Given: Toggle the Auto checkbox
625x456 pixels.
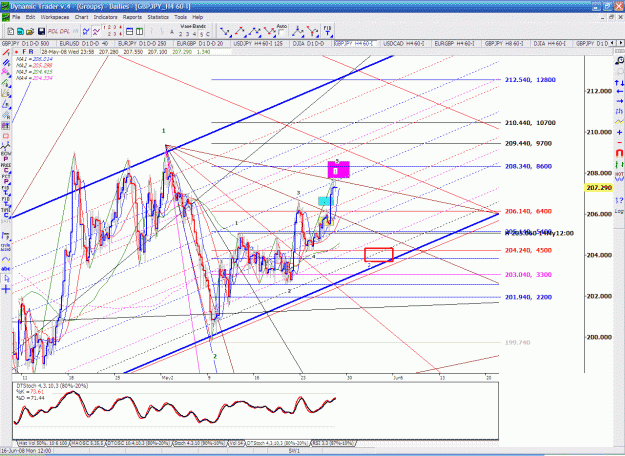Looking at the screenshot, I should [x=281, y=32].
